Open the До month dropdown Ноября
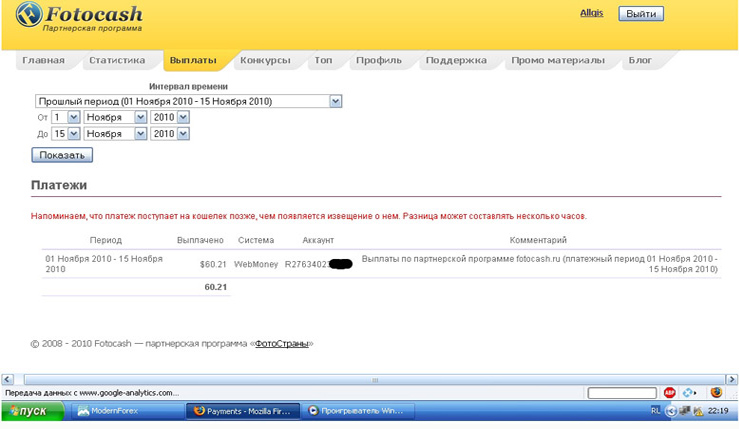739x429 pixels. [x=115, y=134]
